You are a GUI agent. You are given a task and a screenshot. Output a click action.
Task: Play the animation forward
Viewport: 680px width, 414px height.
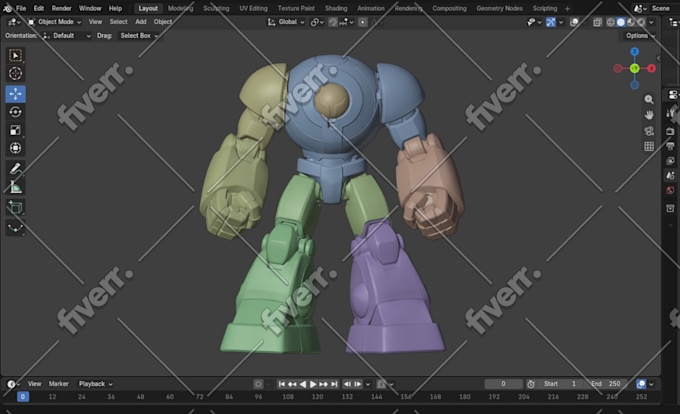(313, 384)
